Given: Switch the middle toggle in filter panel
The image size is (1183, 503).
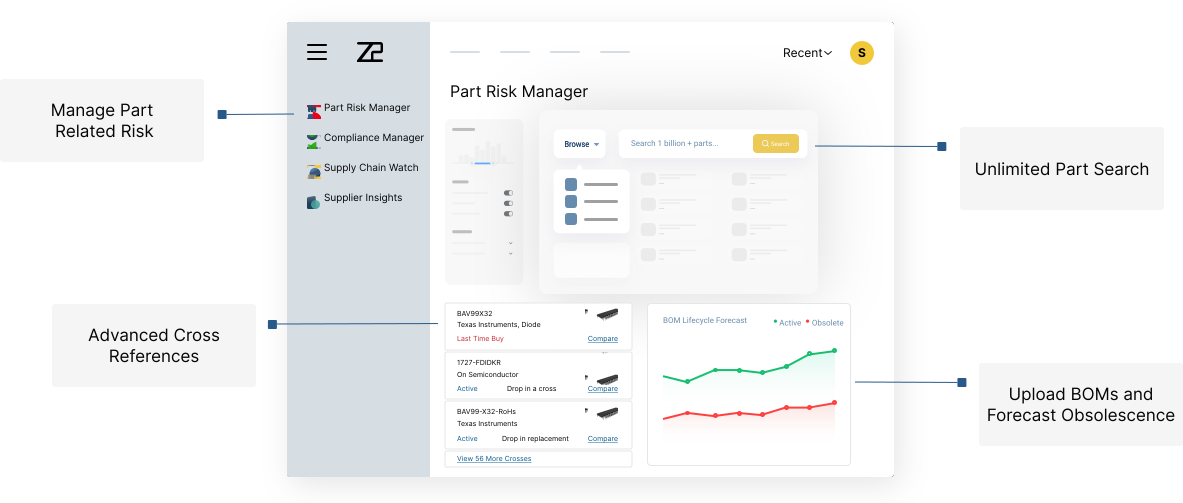Looking at the screenshot, I should coord(509,204).
